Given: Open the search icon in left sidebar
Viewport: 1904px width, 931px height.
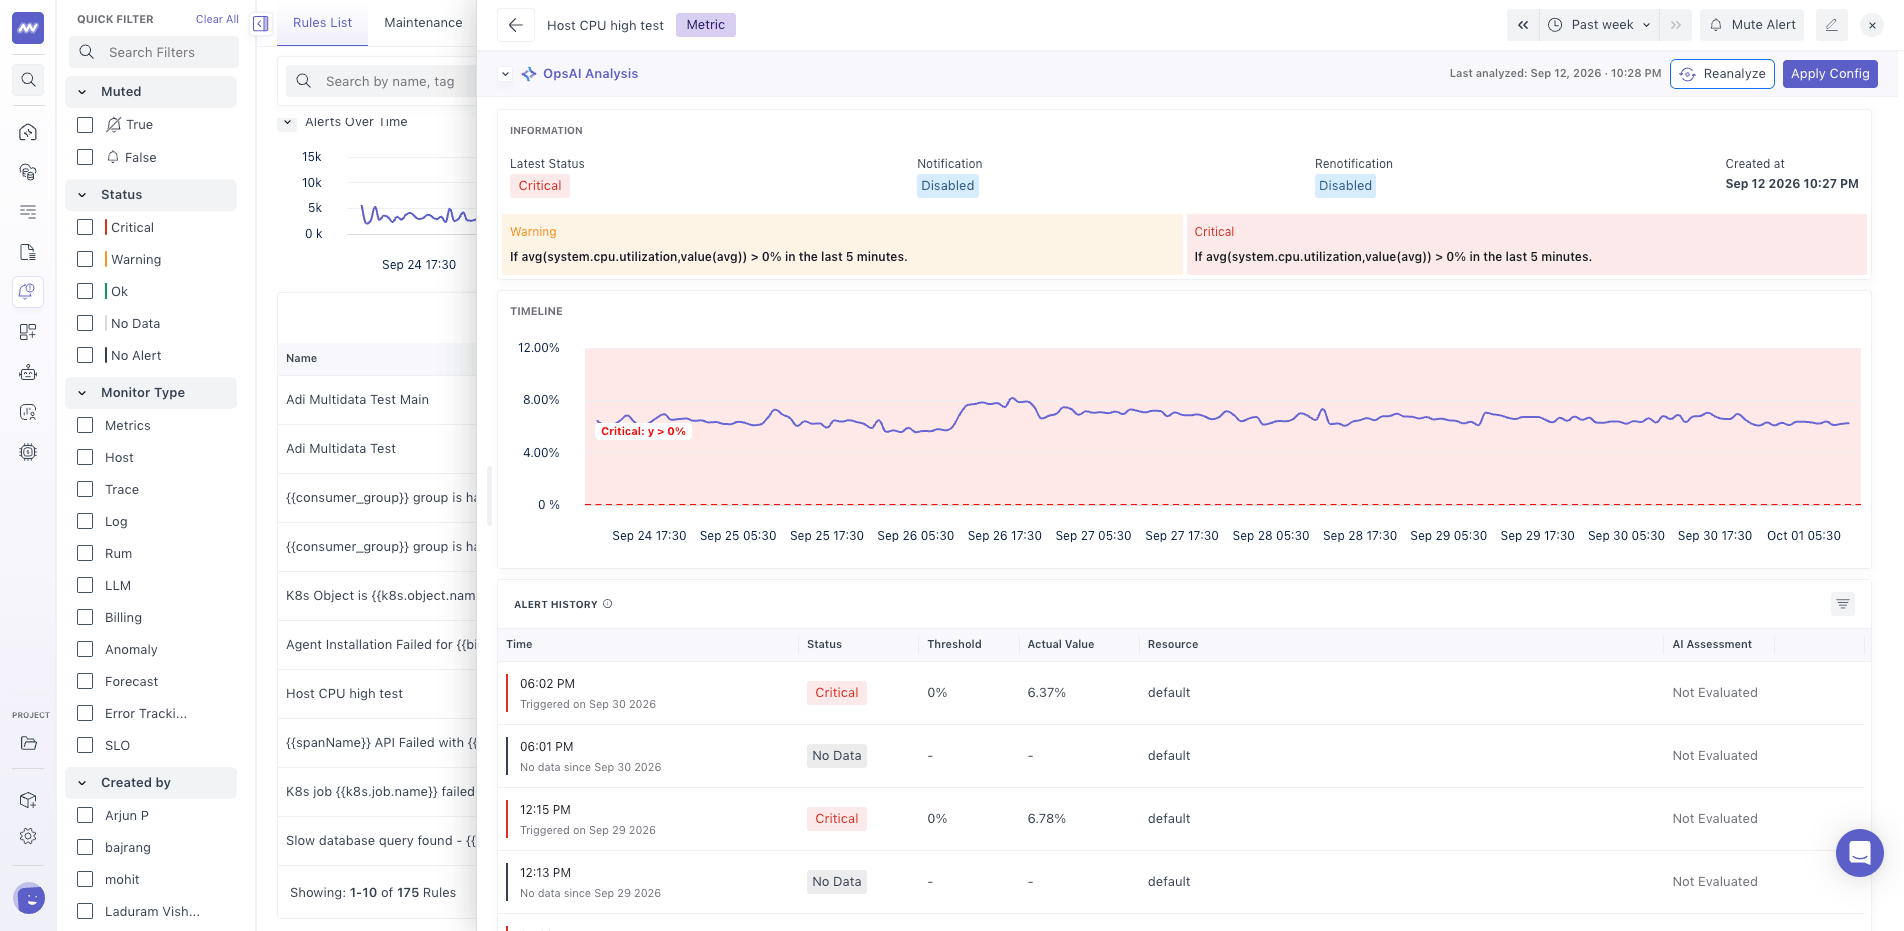Looking at the screenshot, I should (x=28, y=80).
